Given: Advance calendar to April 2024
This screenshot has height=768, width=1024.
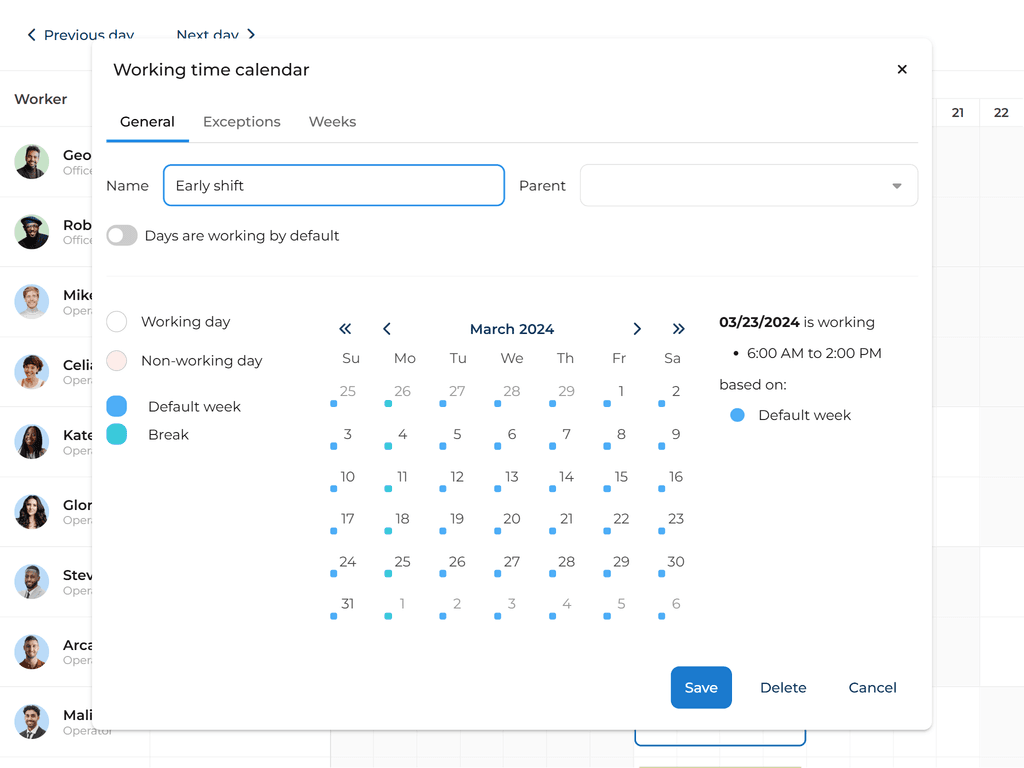Looking at the screenshot, I should (x=637, y=328).
